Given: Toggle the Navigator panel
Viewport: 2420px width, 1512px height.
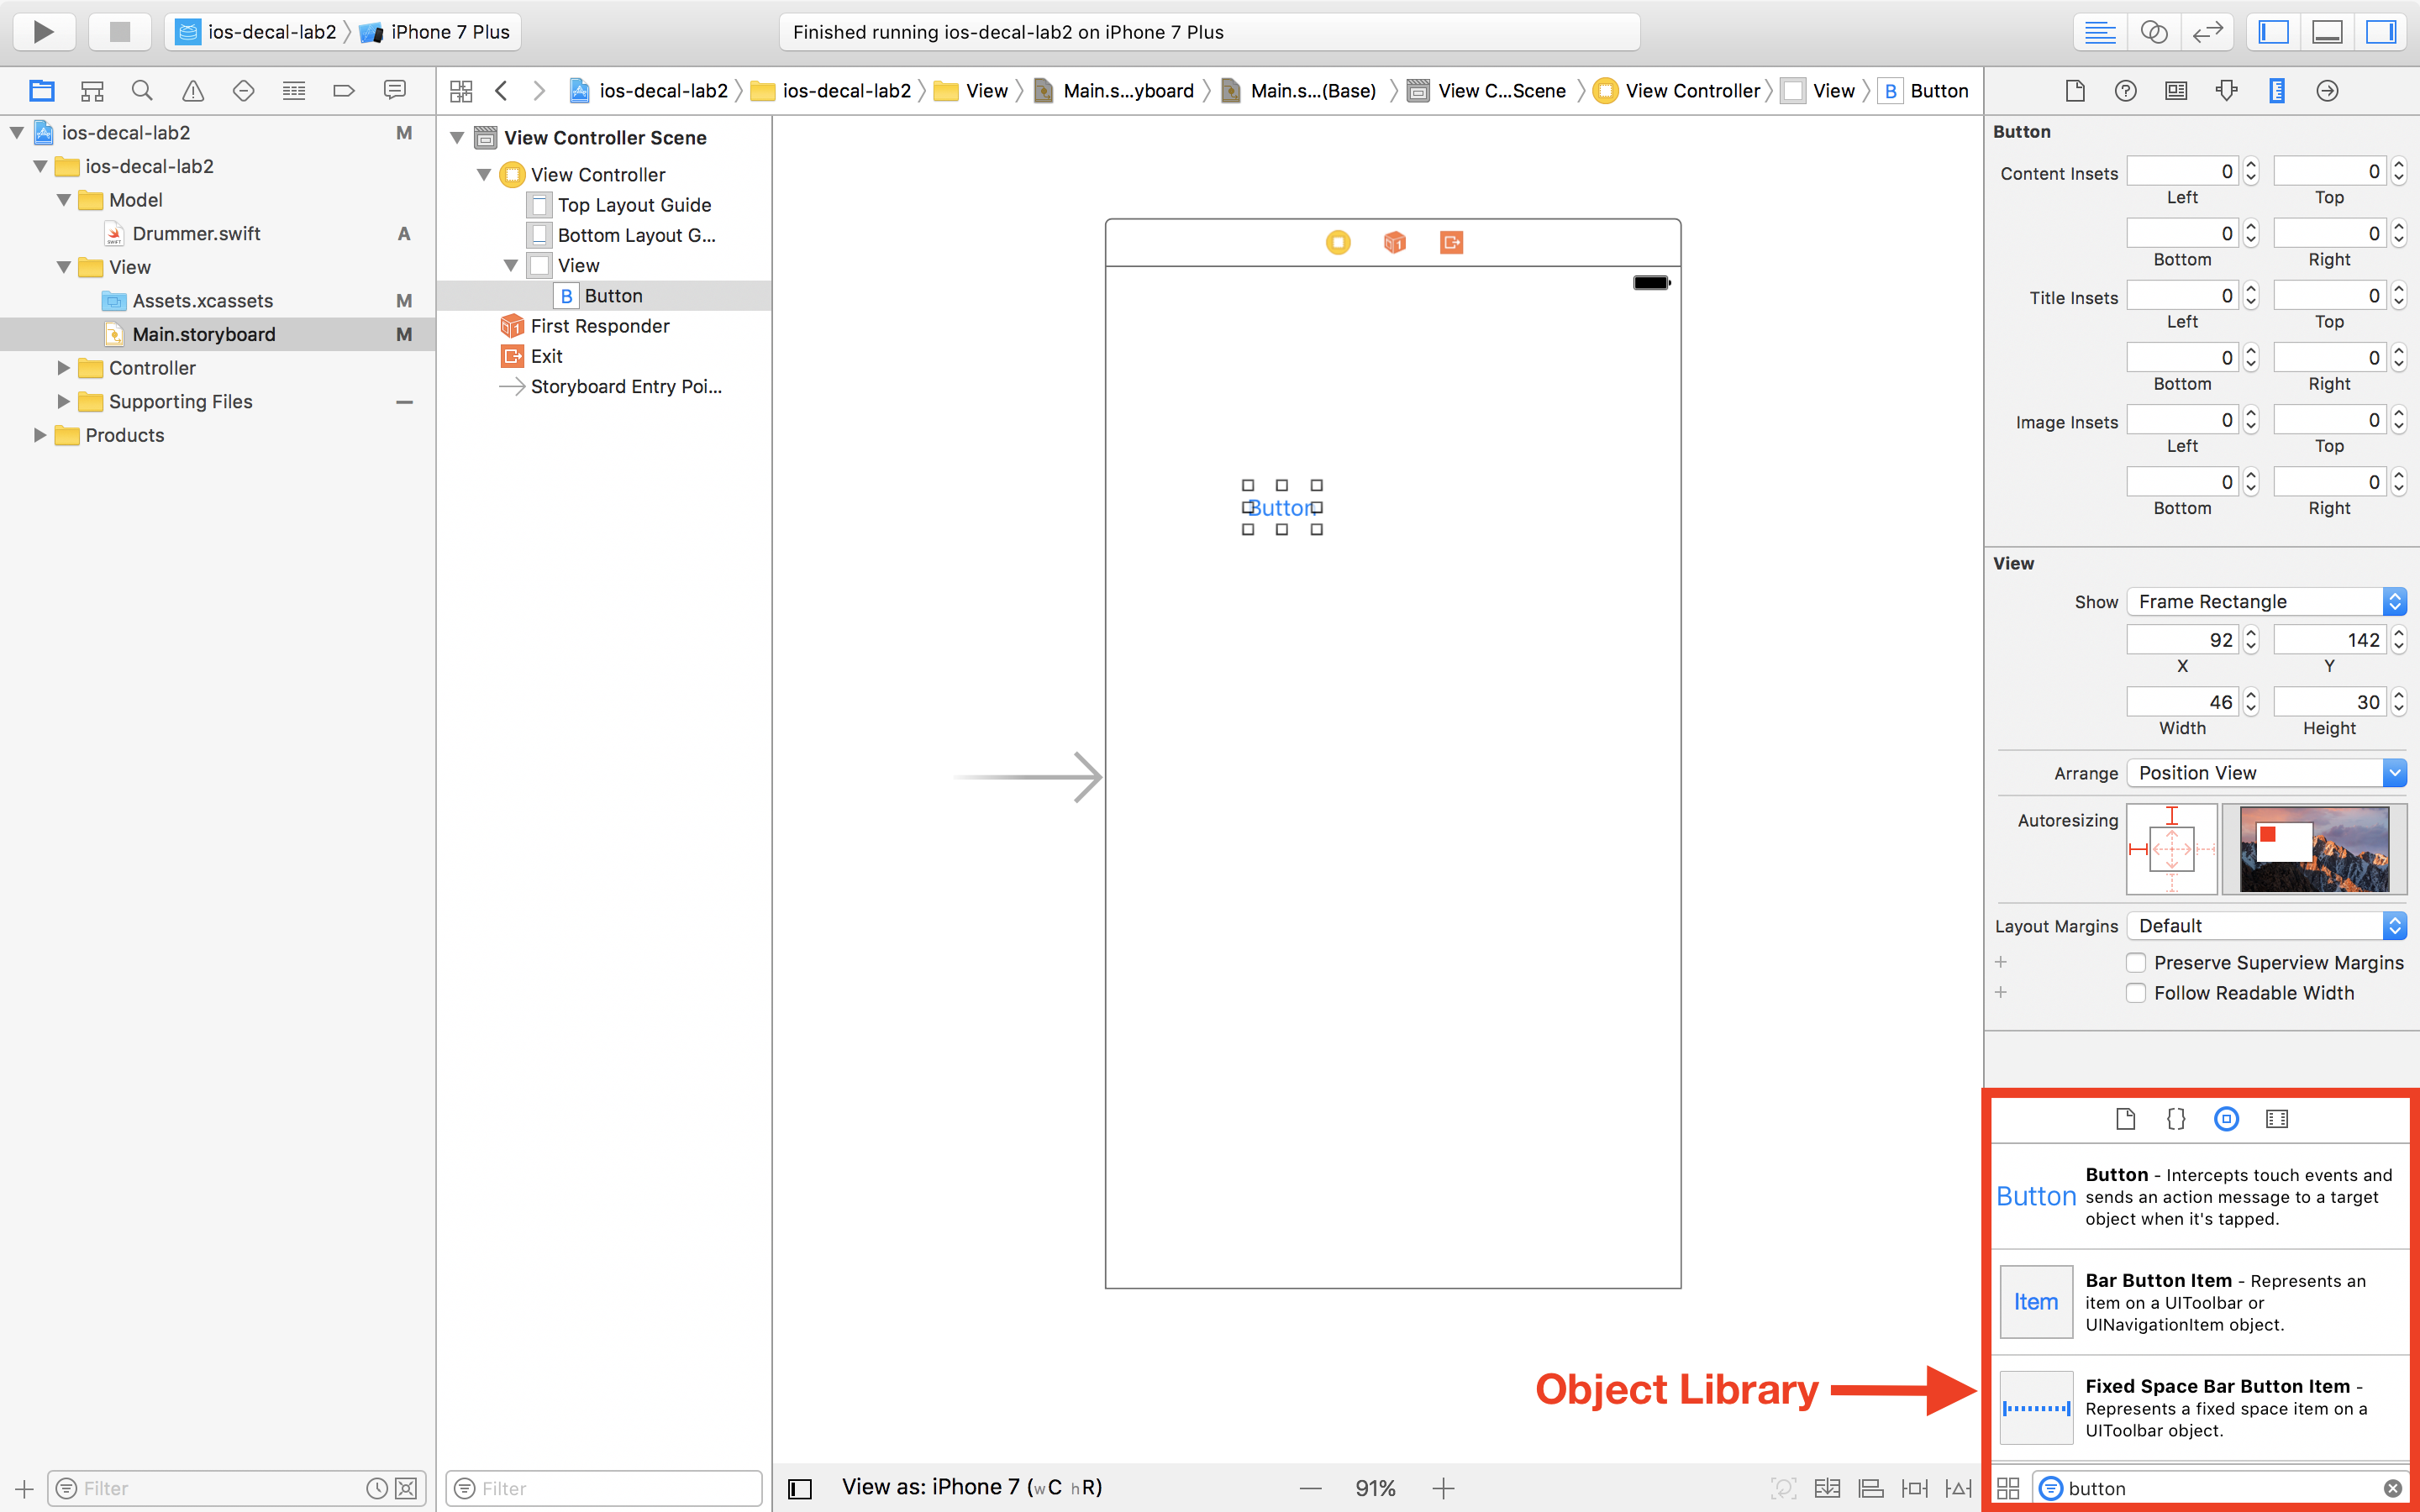Looking at the screenshot, I should click(2274, 32).
